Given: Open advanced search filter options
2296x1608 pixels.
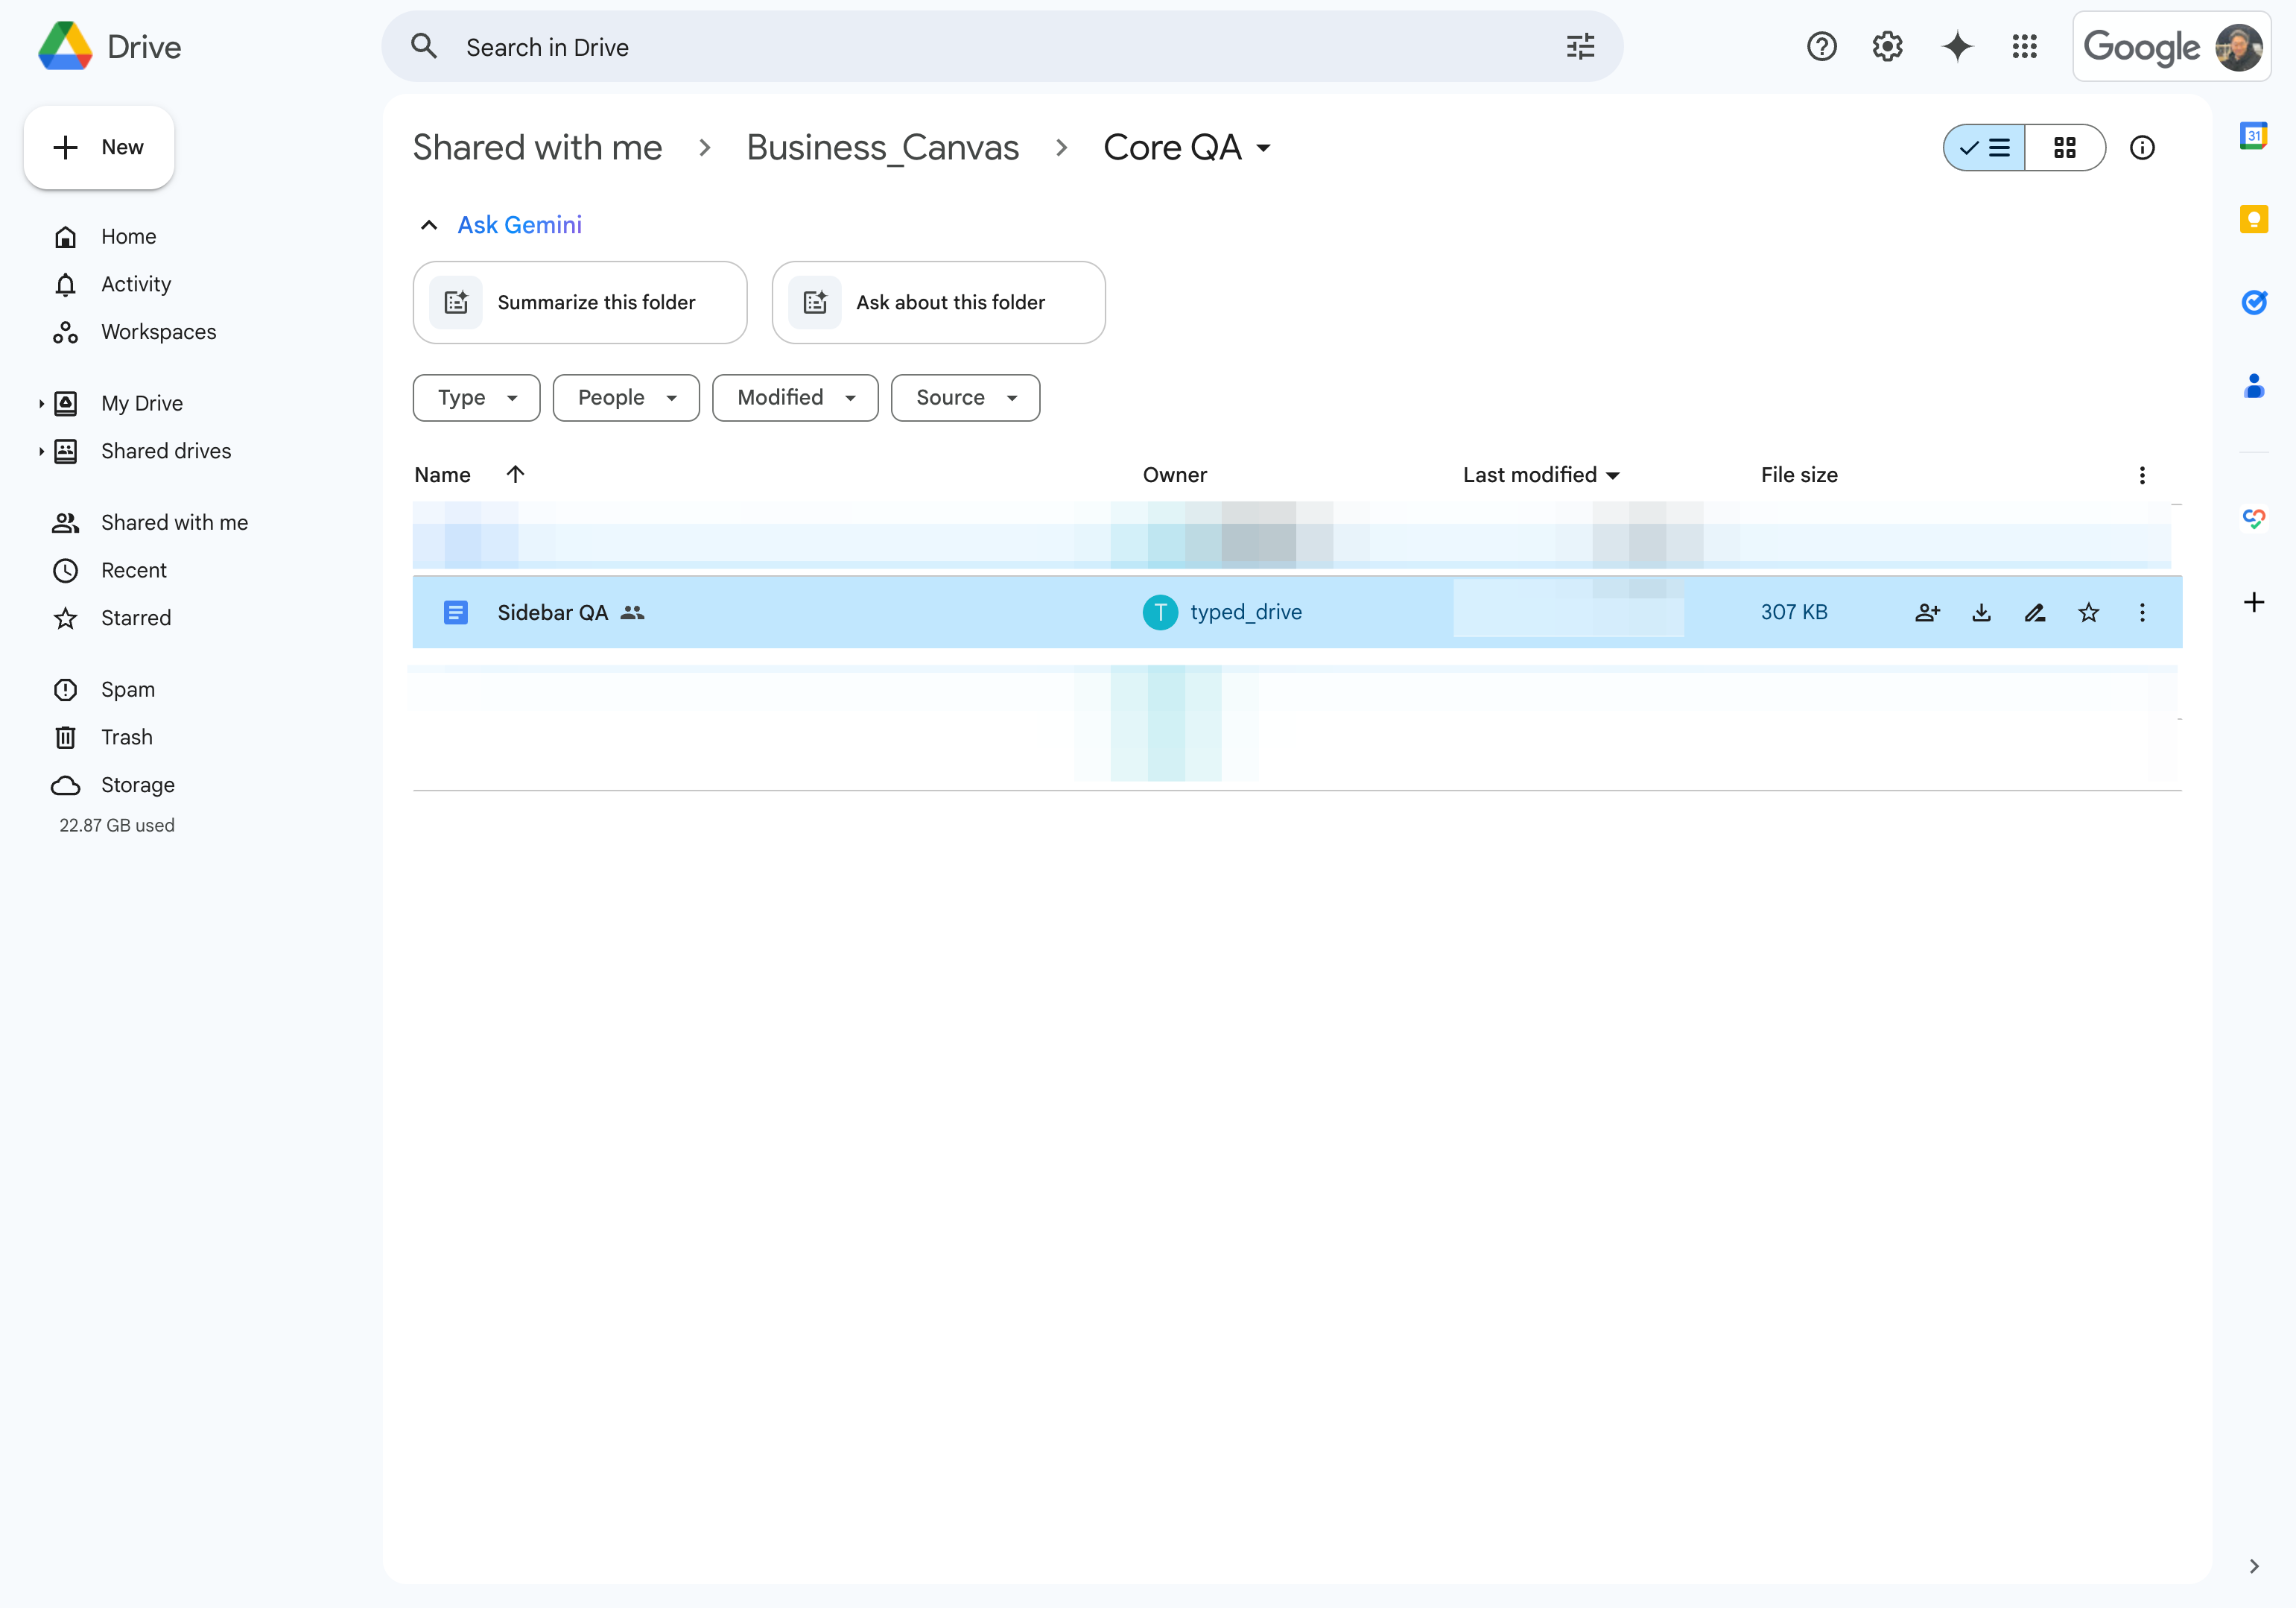Looking at the screenshot, I should (x=1580, y=47).
